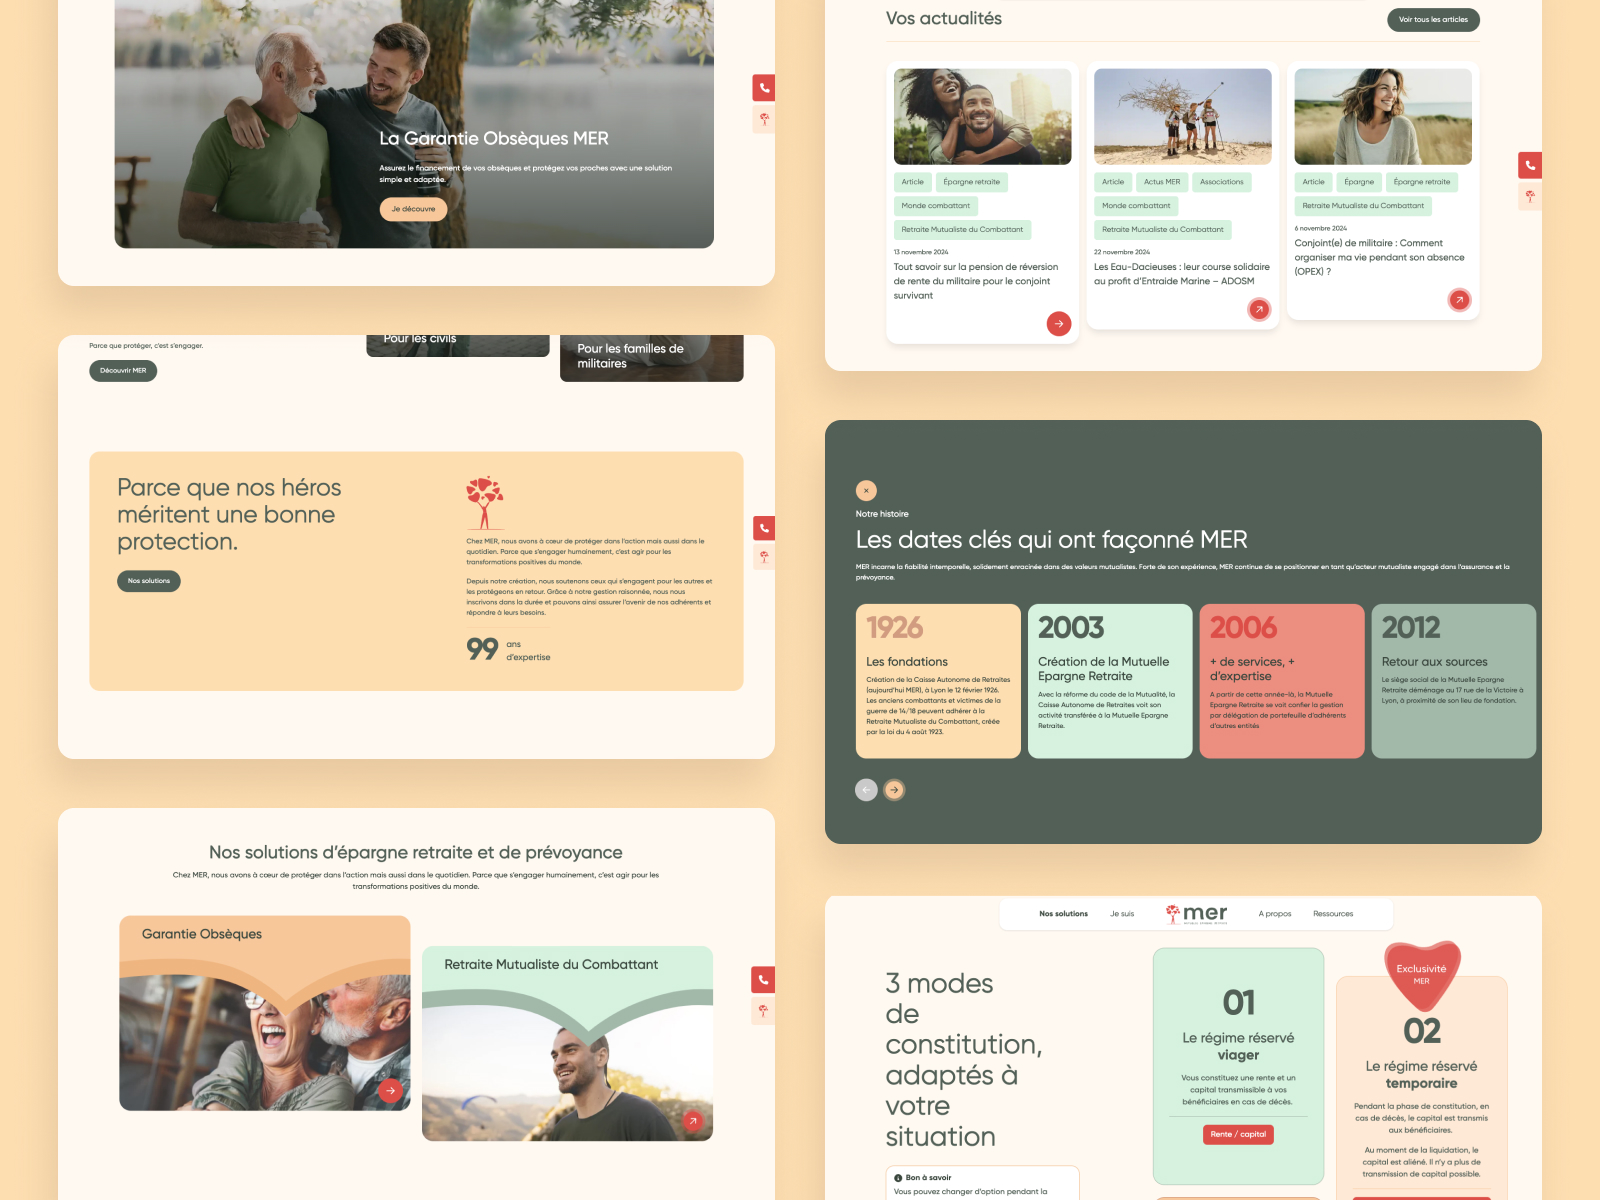Click the Je découvre button
The width and height of the screenshot is (1600, 1200).
pos(413,209)
